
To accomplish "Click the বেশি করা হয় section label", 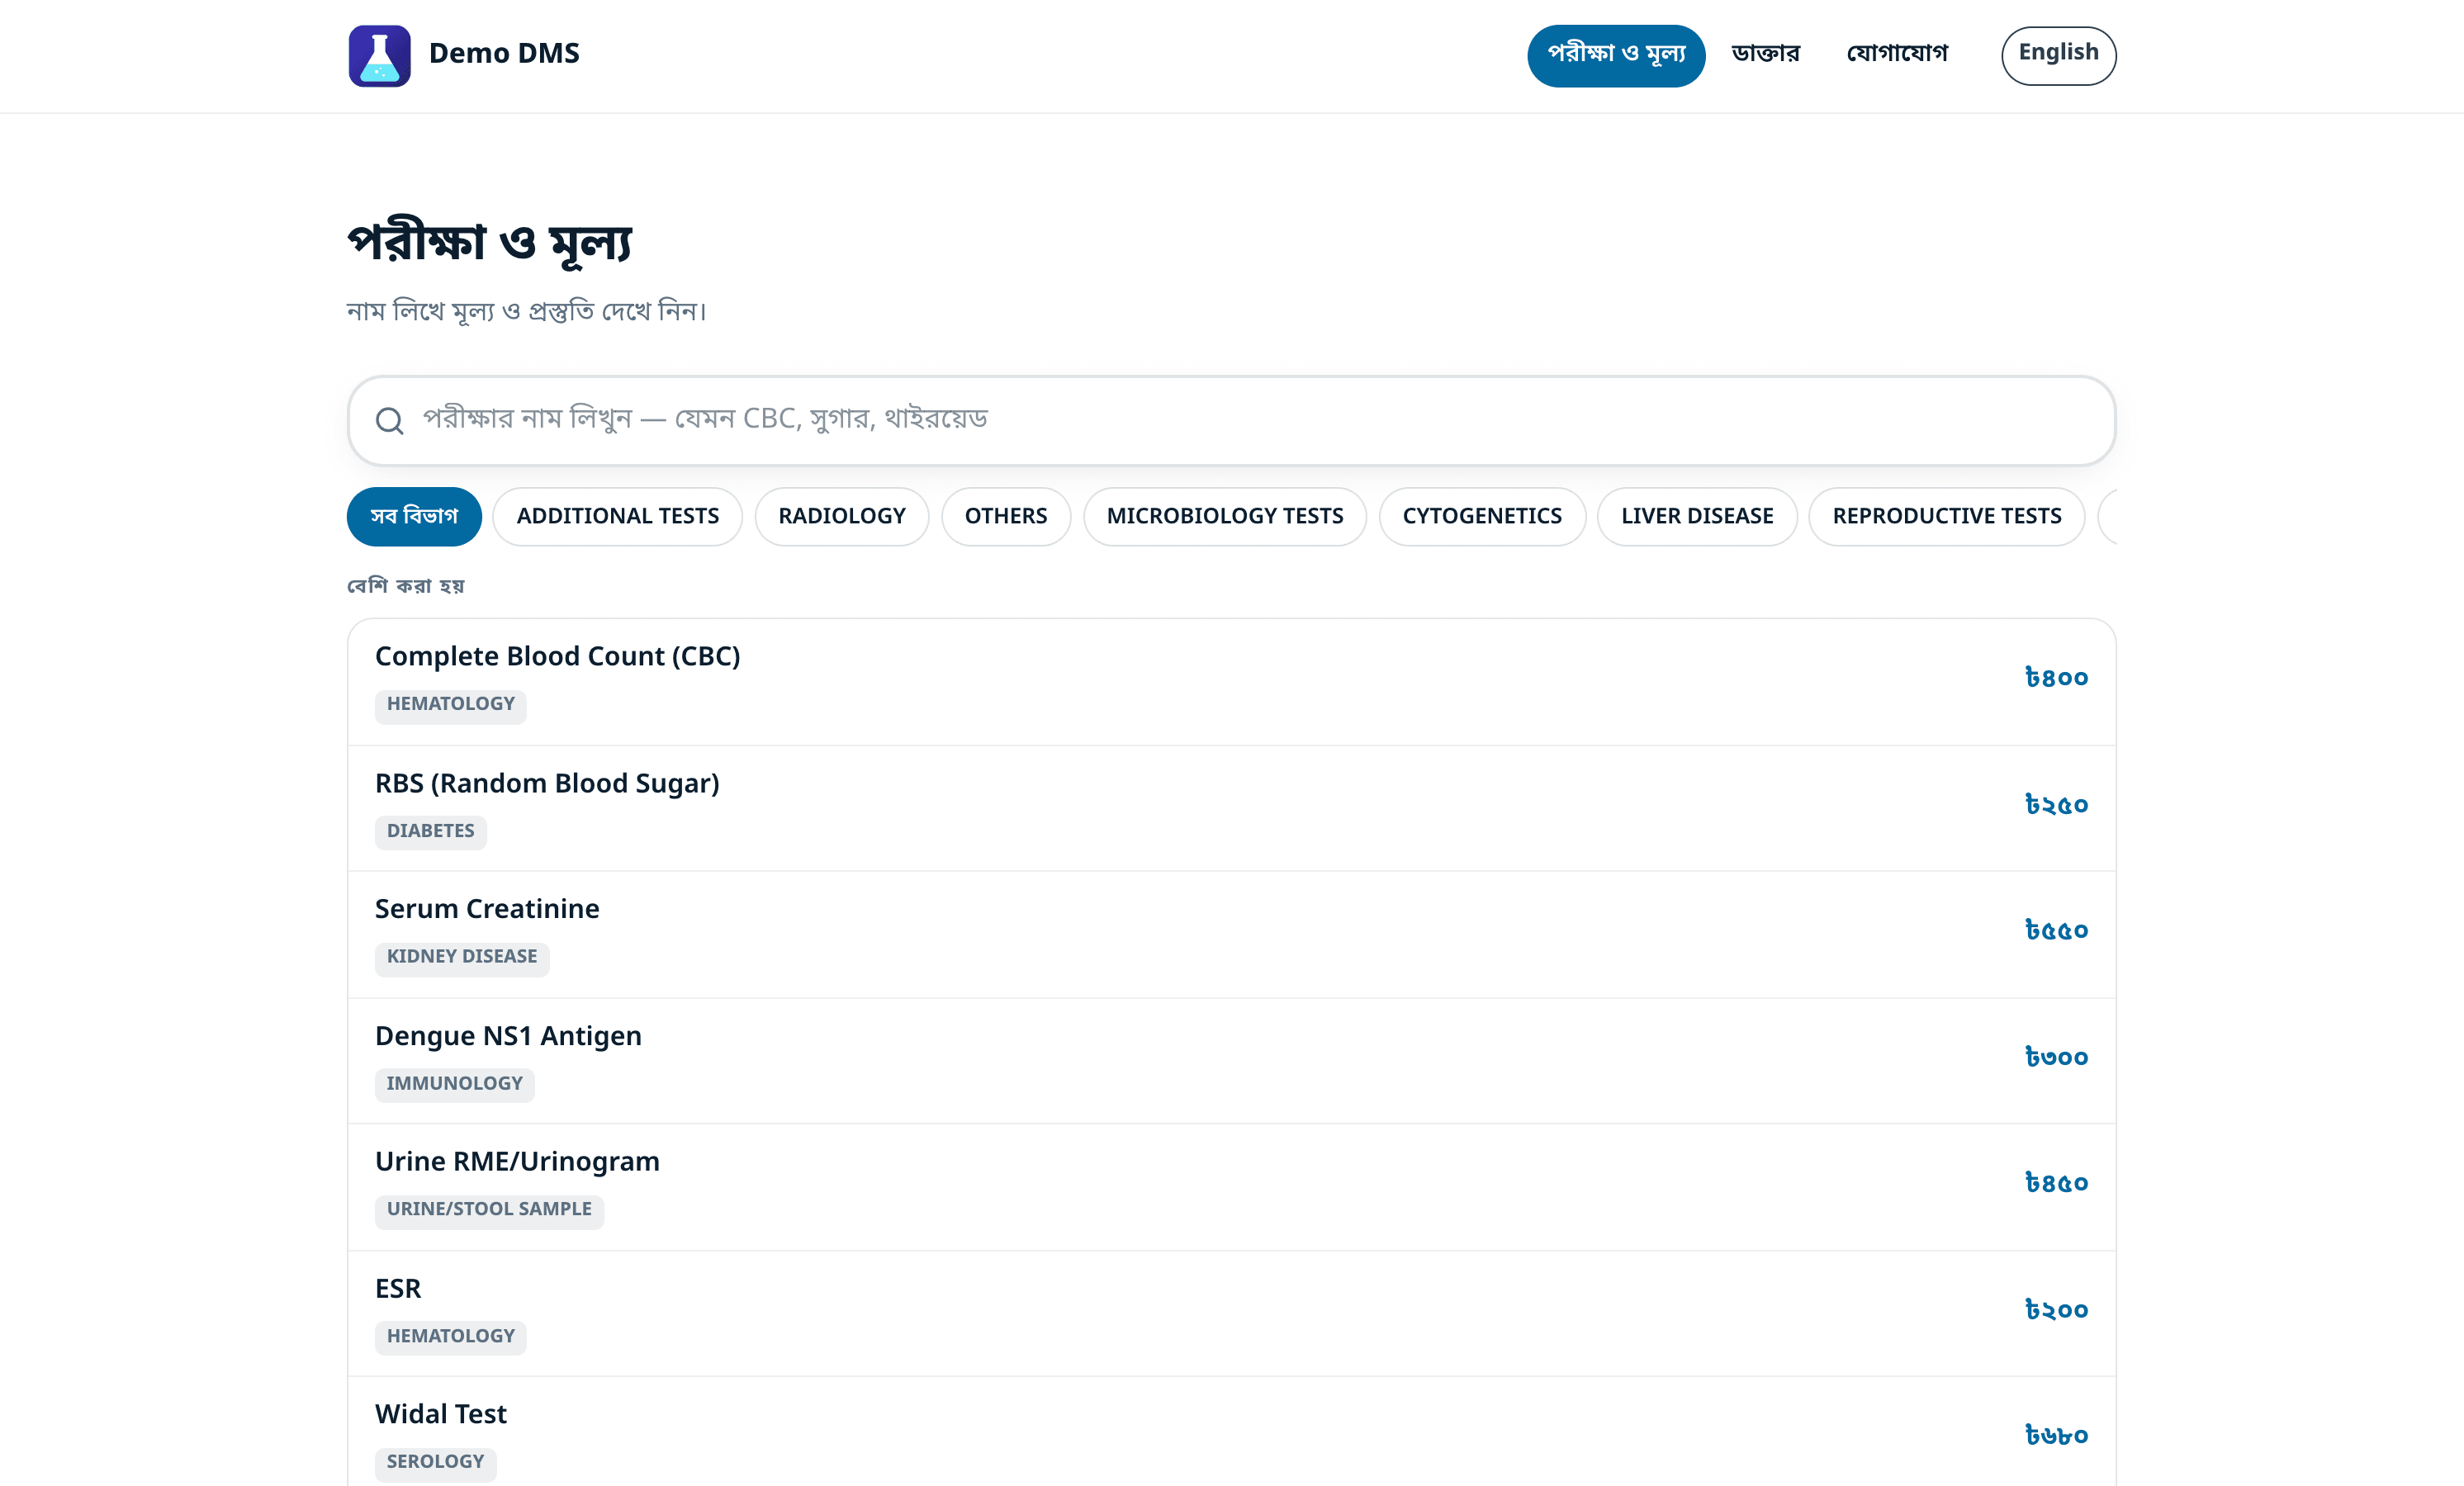I will pos(406,586).
